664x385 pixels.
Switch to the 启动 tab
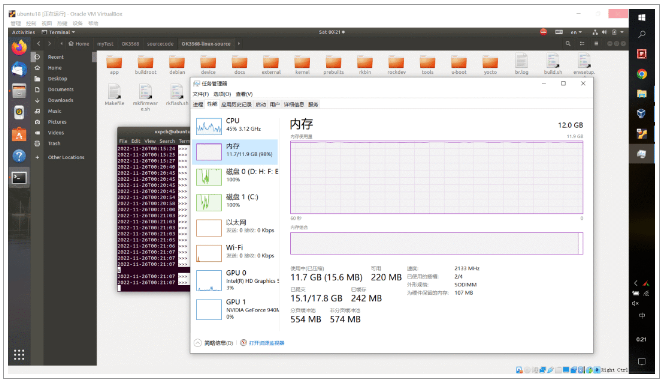[x=261, y=105]
